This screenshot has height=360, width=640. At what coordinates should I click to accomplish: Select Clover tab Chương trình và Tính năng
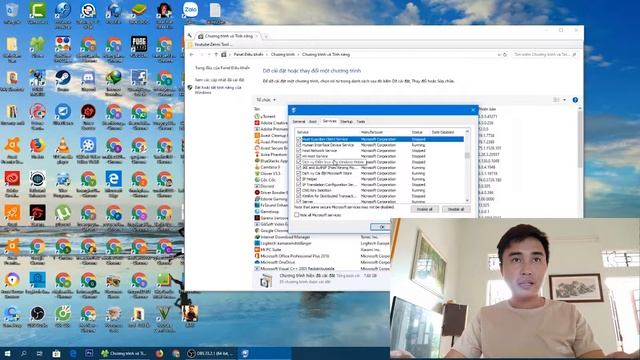coord(229,36)
